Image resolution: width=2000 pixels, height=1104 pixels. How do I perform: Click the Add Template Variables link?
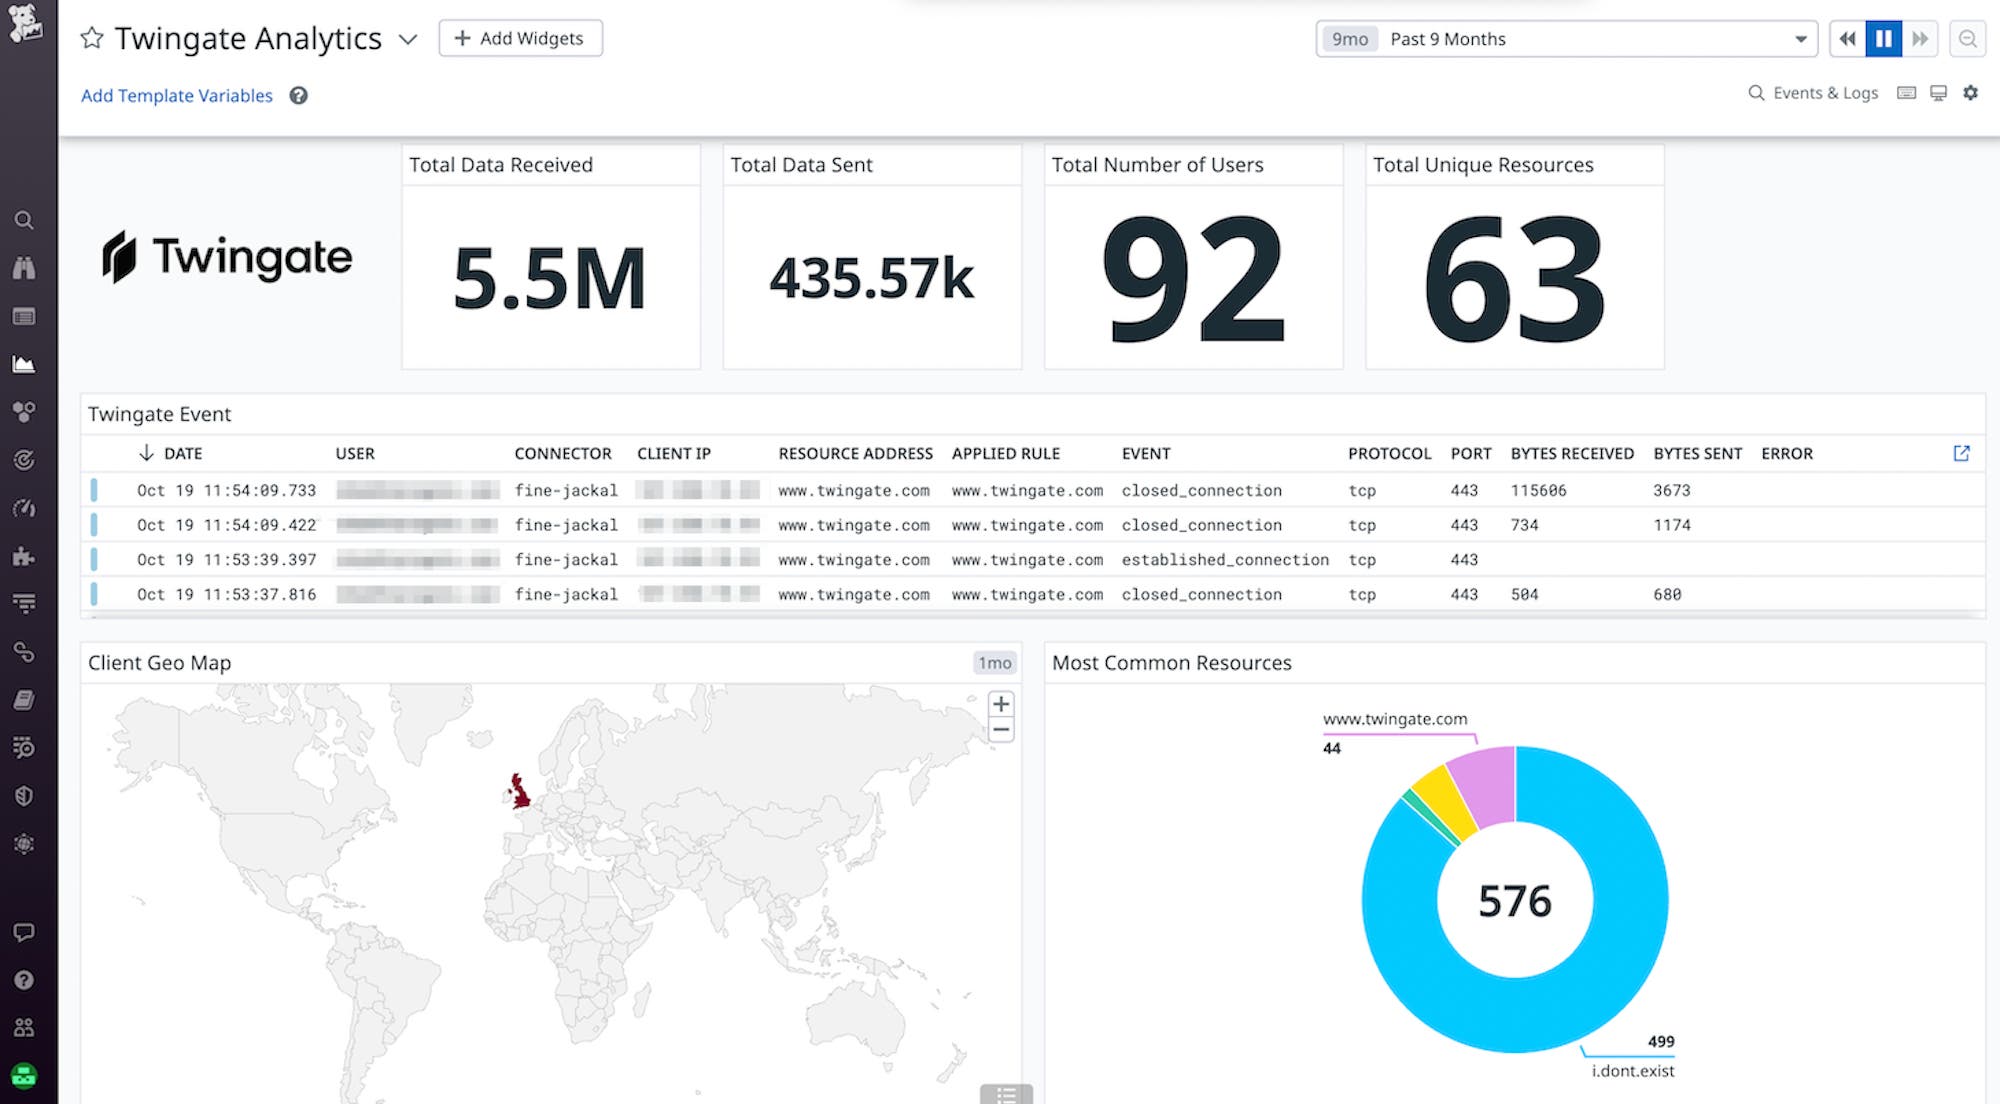click(176, 95)
